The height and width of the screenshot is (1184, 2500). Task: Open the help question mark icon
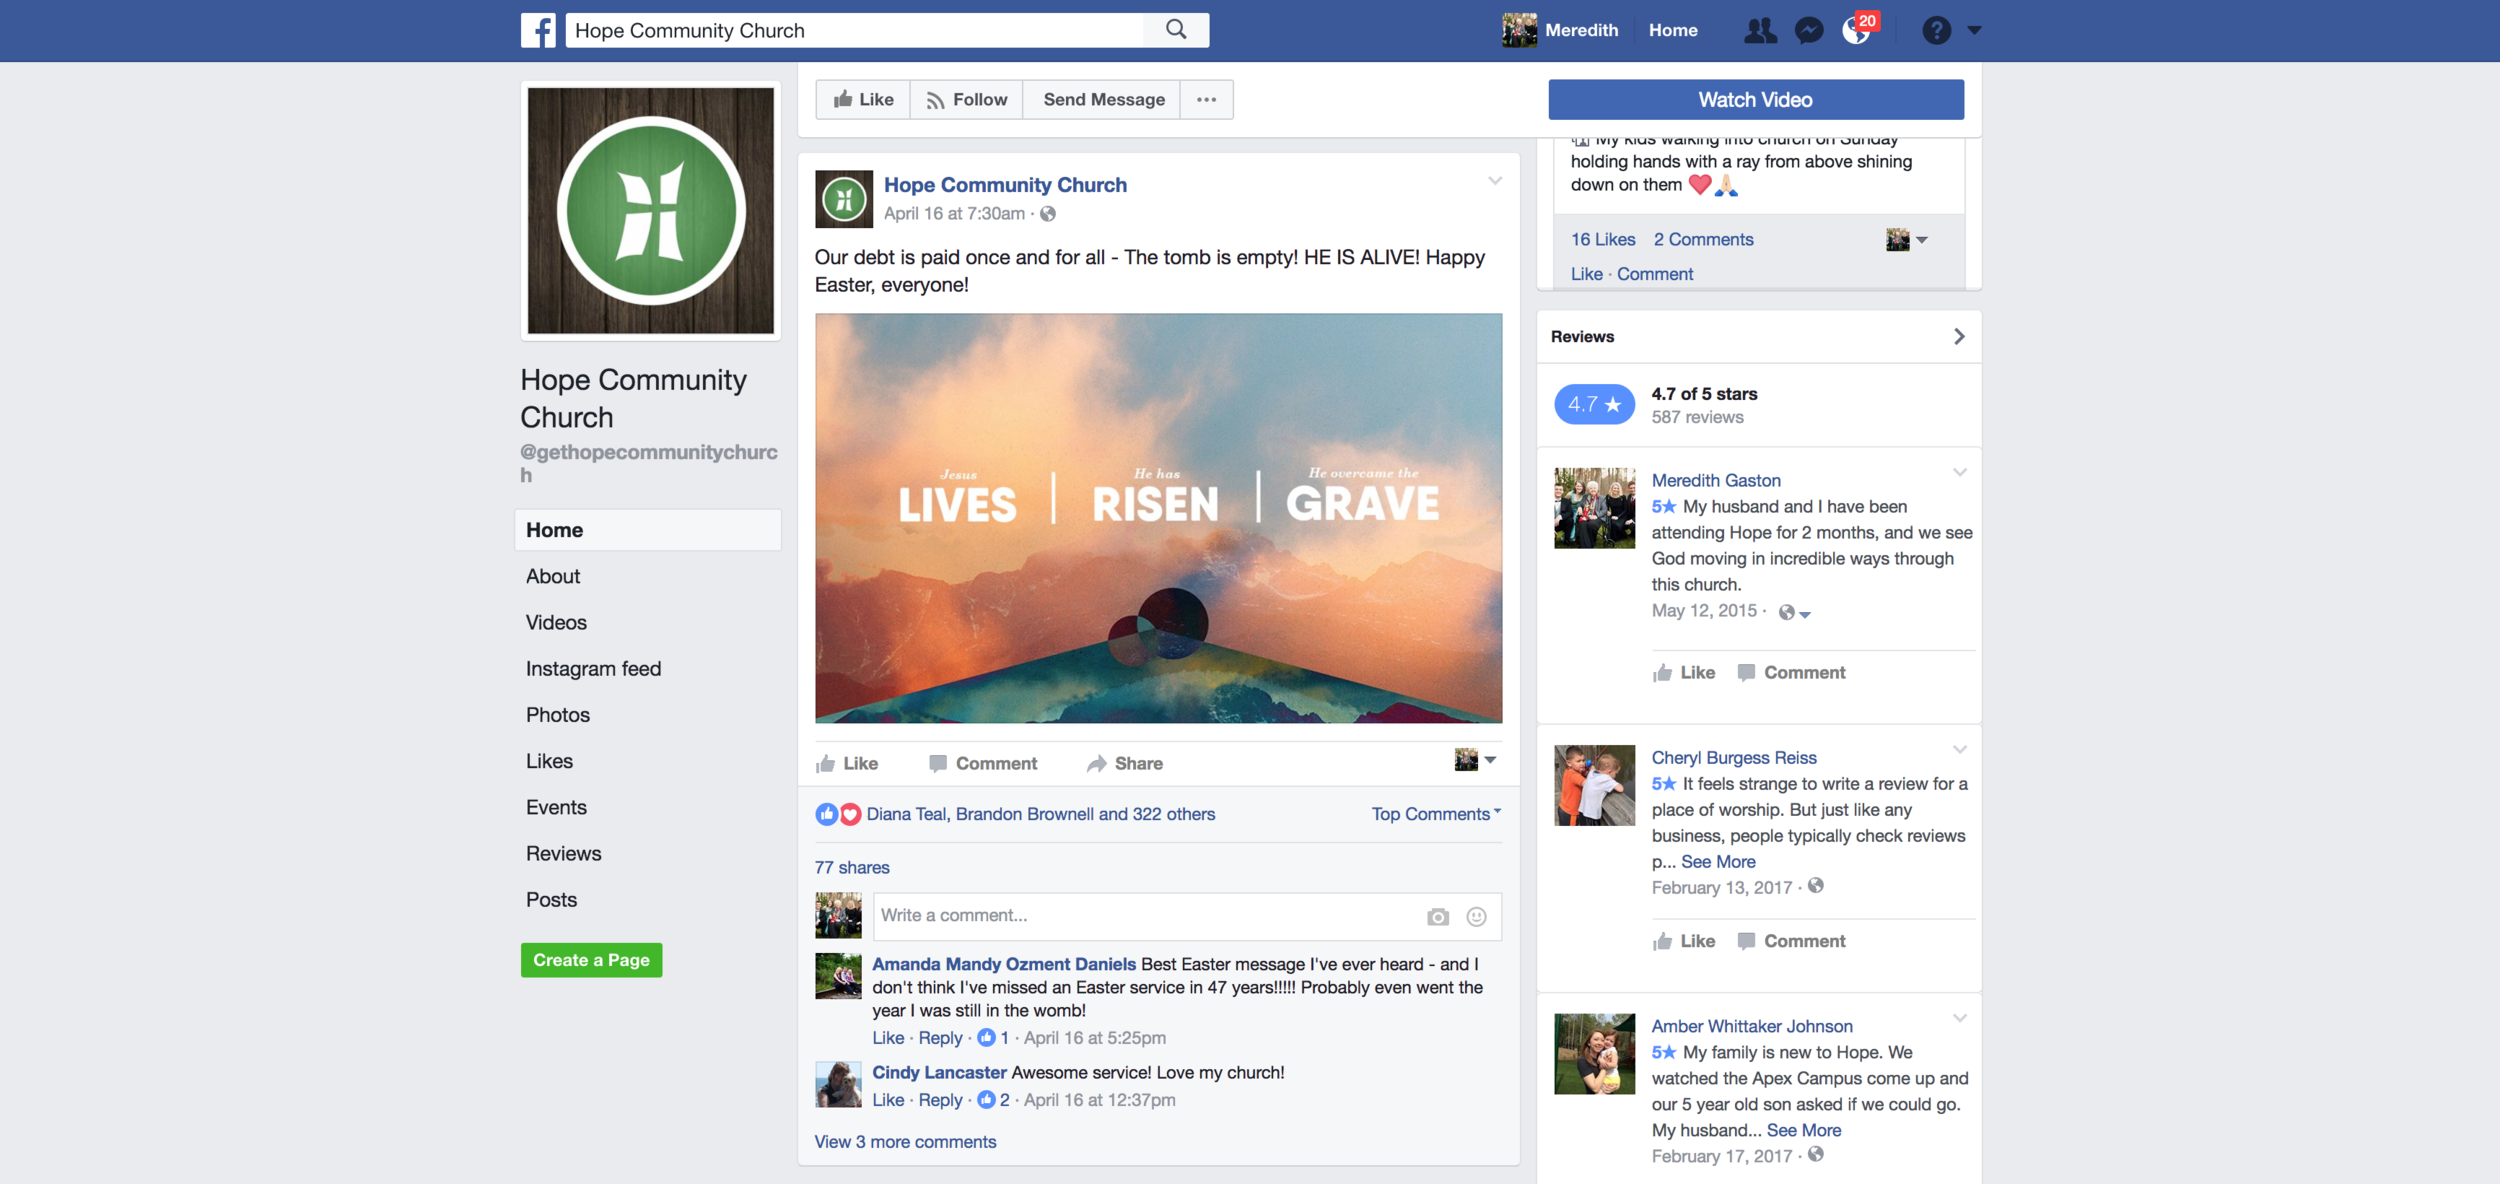point(1936,30)
